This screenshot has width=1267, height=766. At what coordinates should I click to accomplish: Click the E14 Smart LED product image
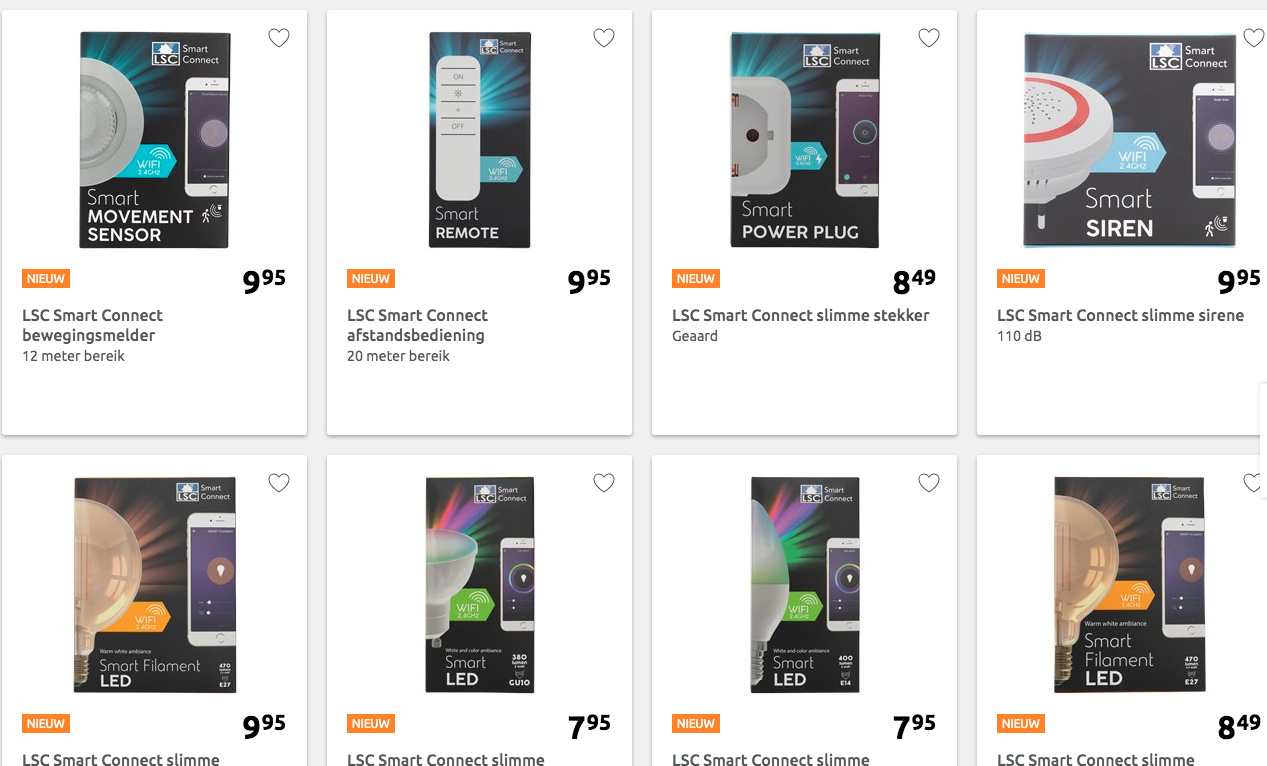tap(805, 585)
